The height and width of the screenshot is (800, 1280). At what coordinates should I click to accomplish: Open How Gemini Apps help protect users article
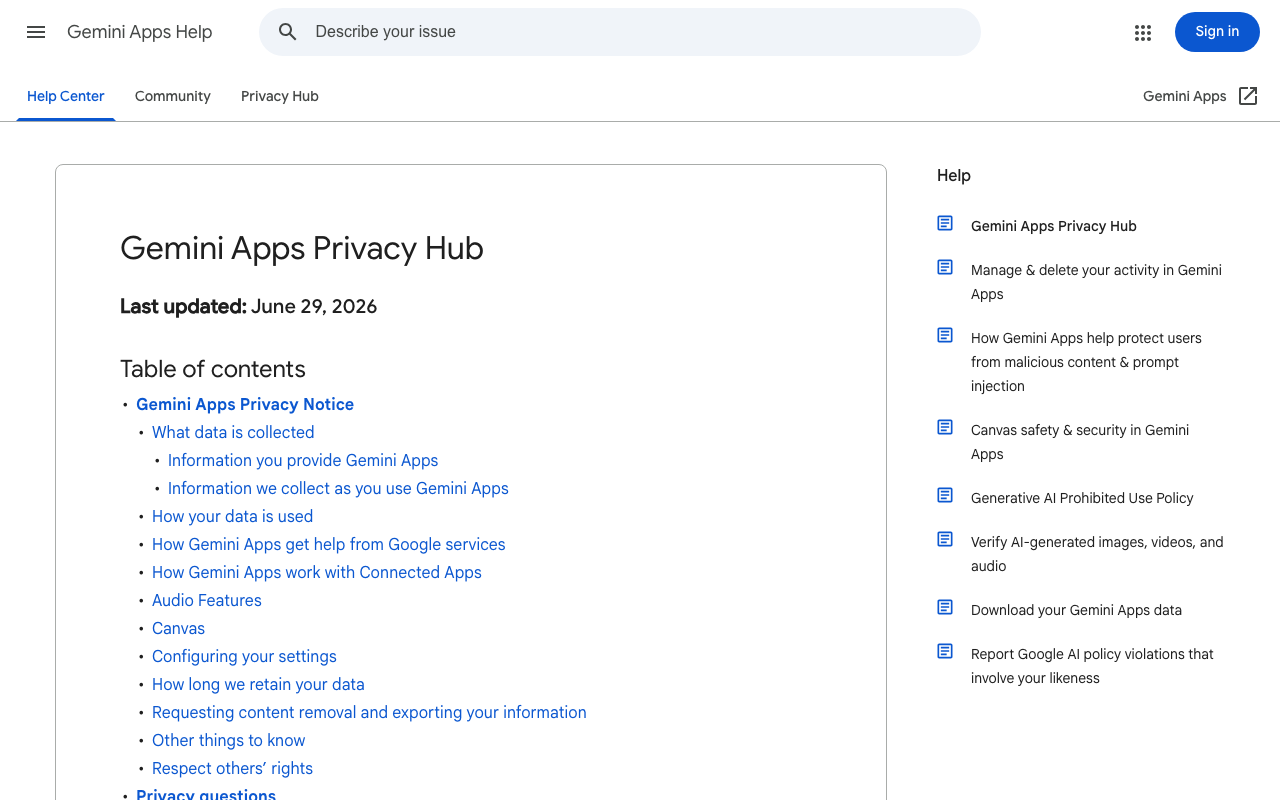(1086, 362)
